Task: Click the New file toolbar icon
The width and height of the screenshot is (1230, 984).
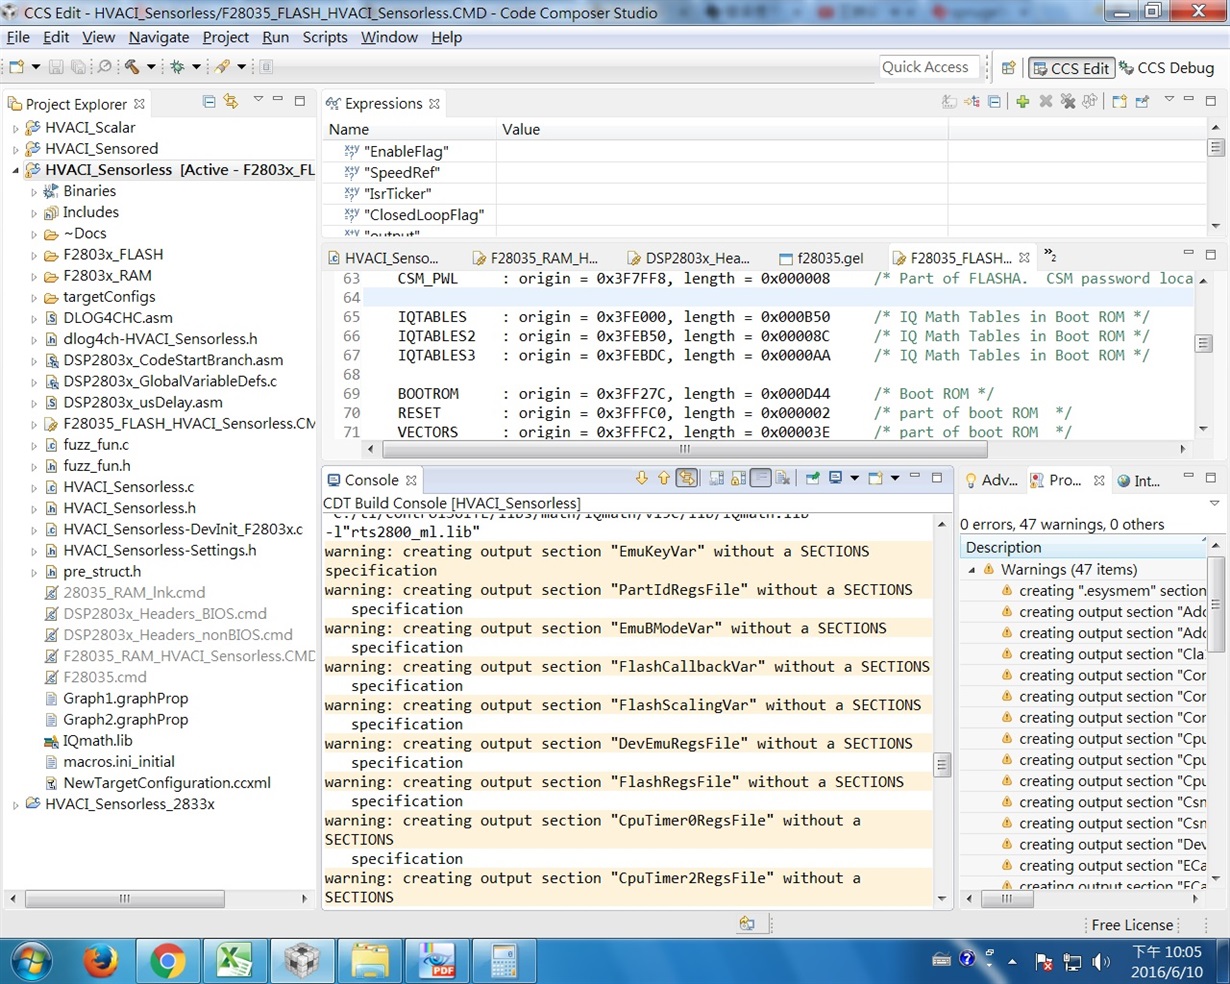Action: pos(16,67)
